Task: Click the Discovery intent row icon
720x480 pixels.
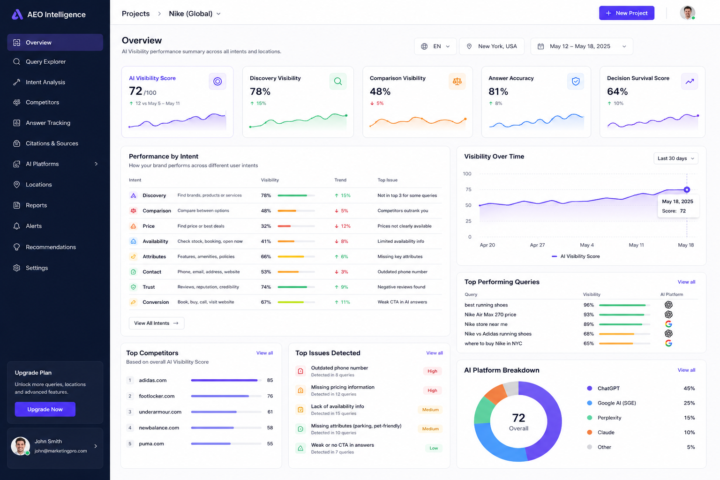Action: [x=133, y=196]
